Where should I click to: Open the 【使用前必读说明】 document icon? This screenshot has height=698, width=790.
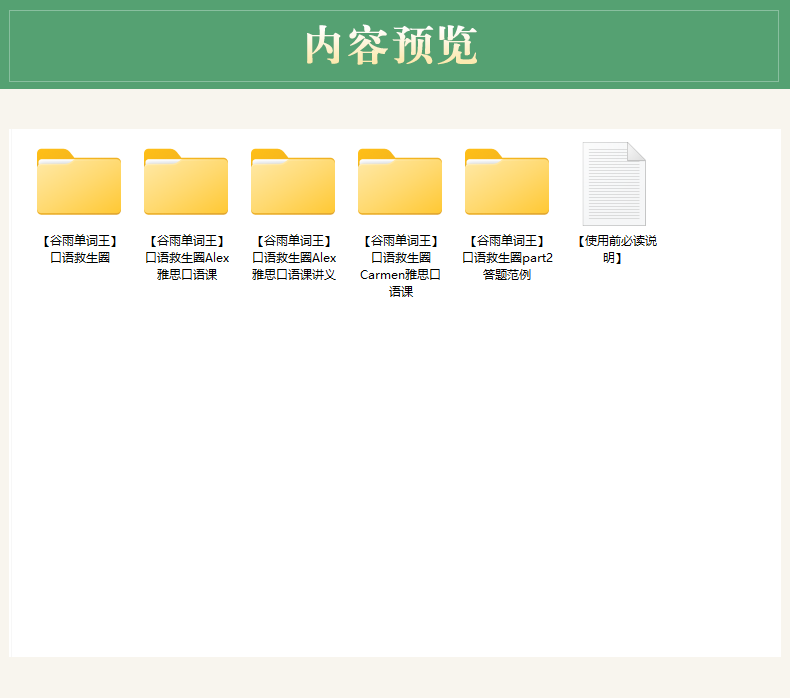pos(614,184)
